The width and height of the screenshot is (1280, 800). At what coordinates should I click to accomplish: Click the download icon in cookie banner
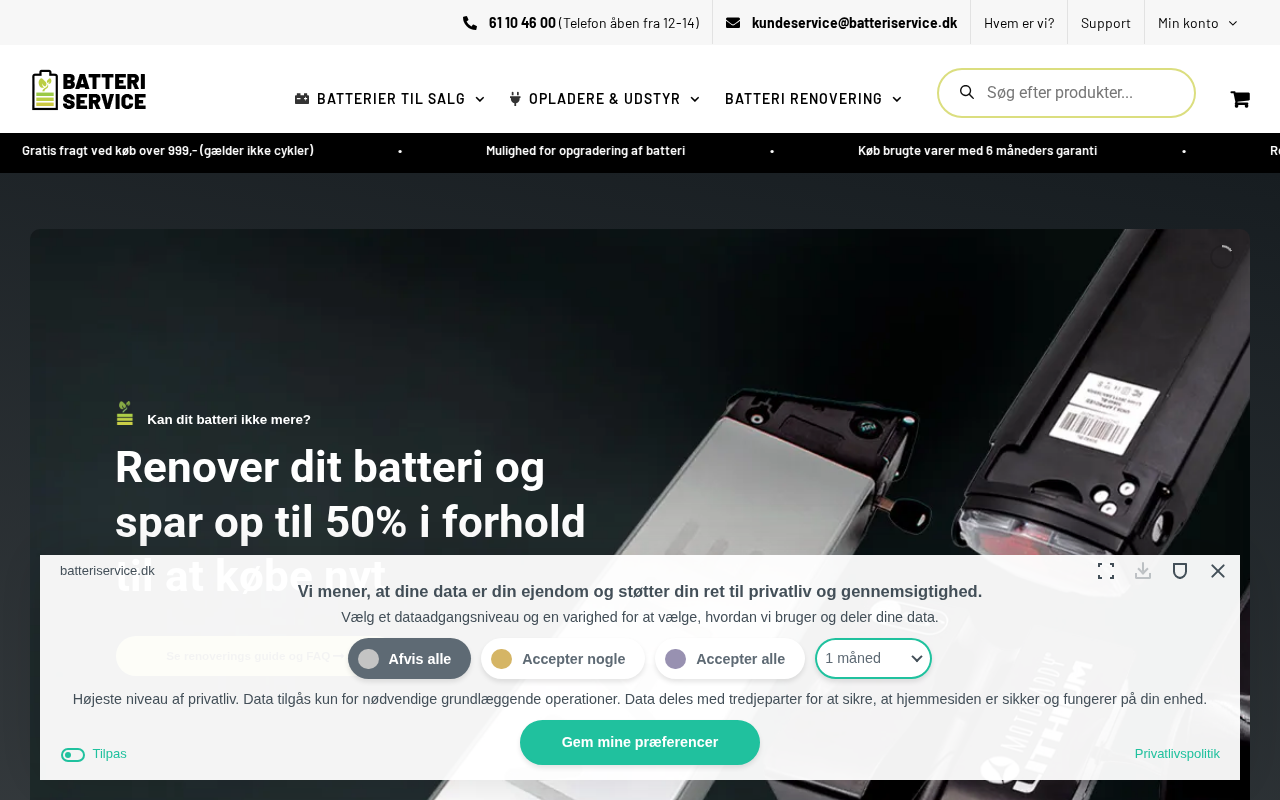point(1143,571)
